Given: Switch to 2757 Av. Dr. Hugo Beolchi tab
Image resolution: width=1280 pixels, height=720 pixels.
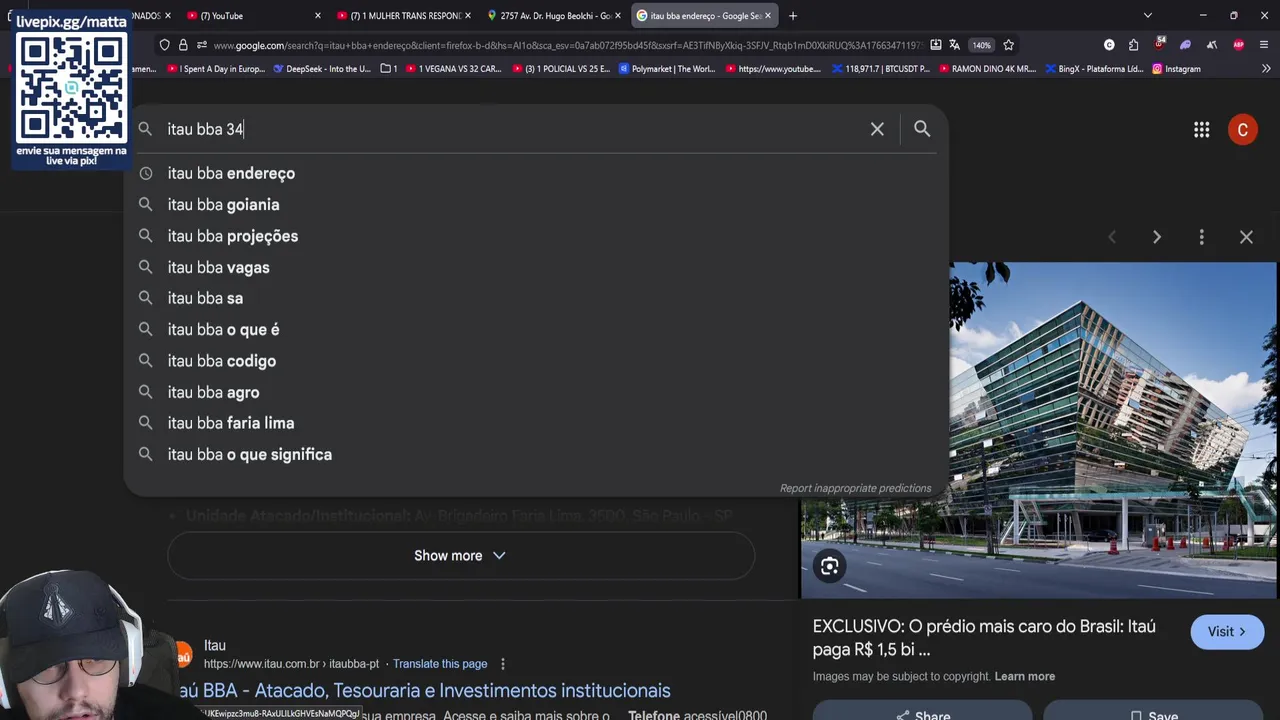Looking at the screenshot, I should 554,16.
